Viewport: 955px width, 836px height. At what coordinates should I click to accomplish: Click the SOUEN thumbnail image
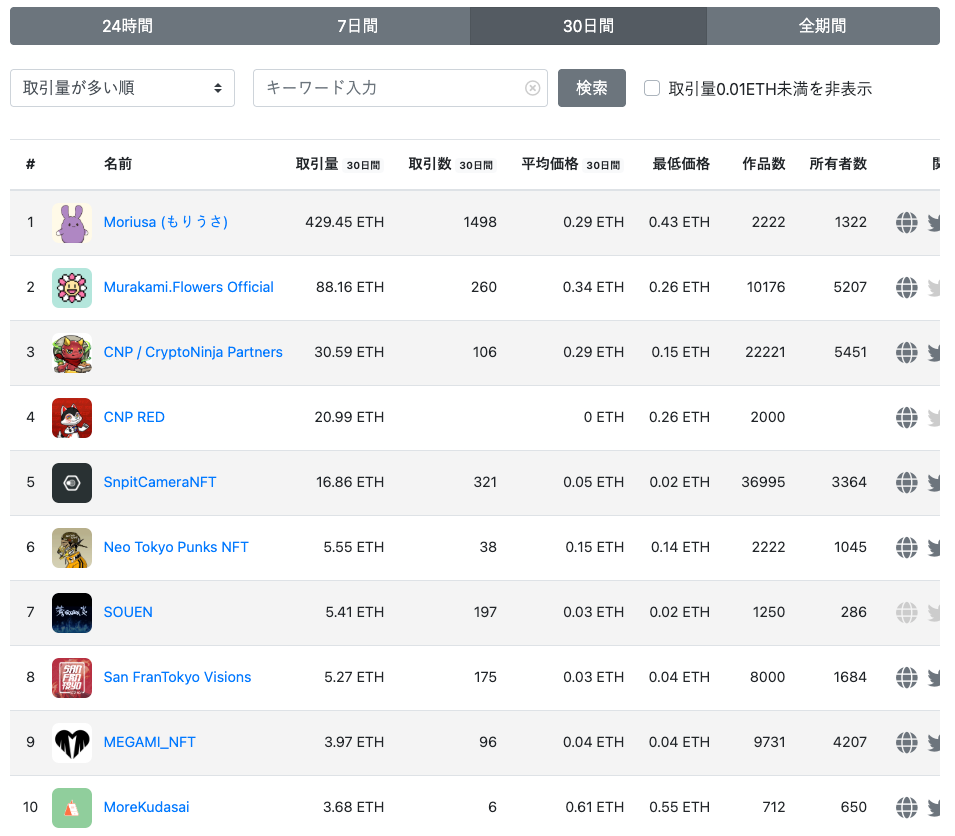pyautogui.click(x=72, y=613)
